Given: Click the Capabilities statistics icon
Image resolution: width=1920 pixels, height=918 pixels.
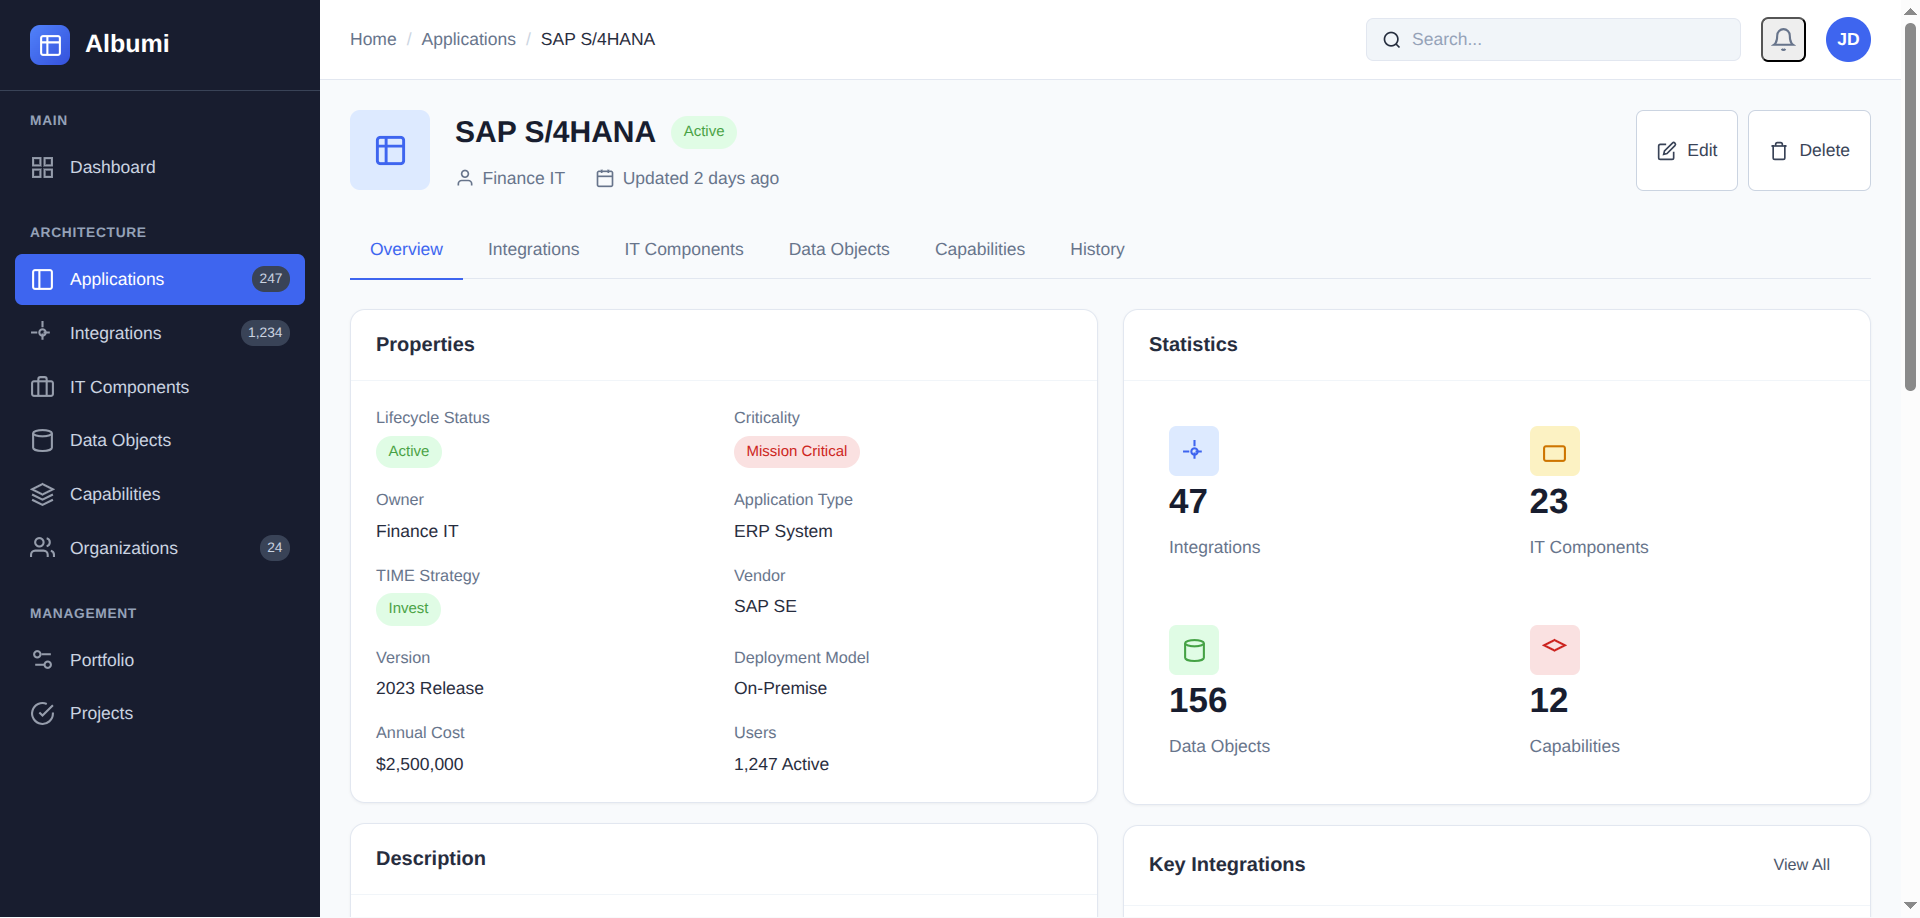Looking at the screenshot, I should 1554,650.
